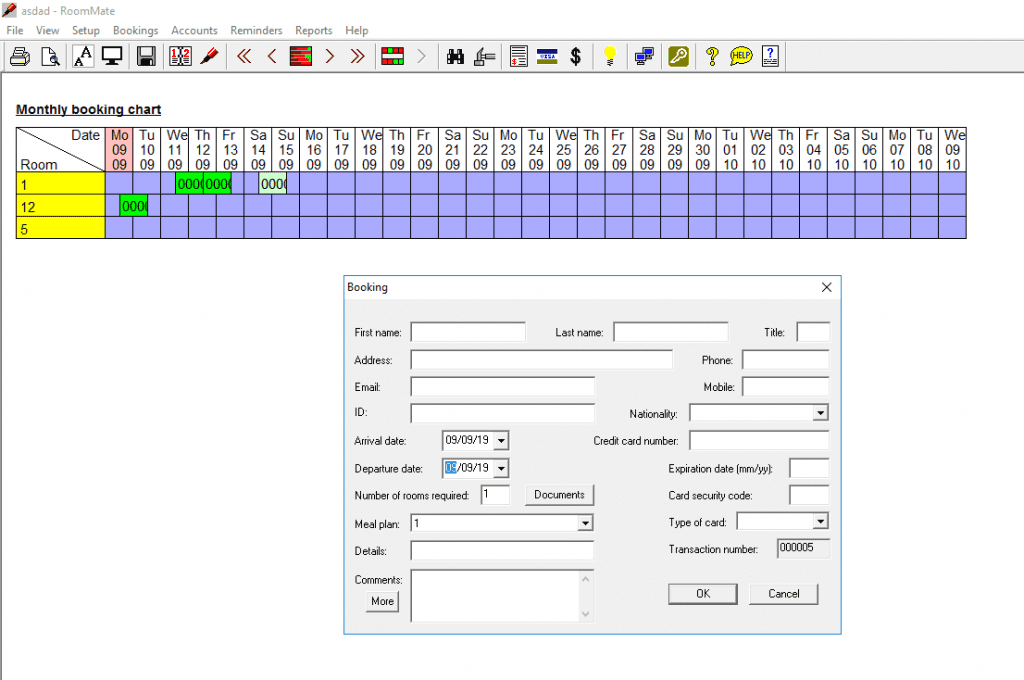Open the Bookings menu
This screenshot has width=1024, height=680.
click(135, 30)
